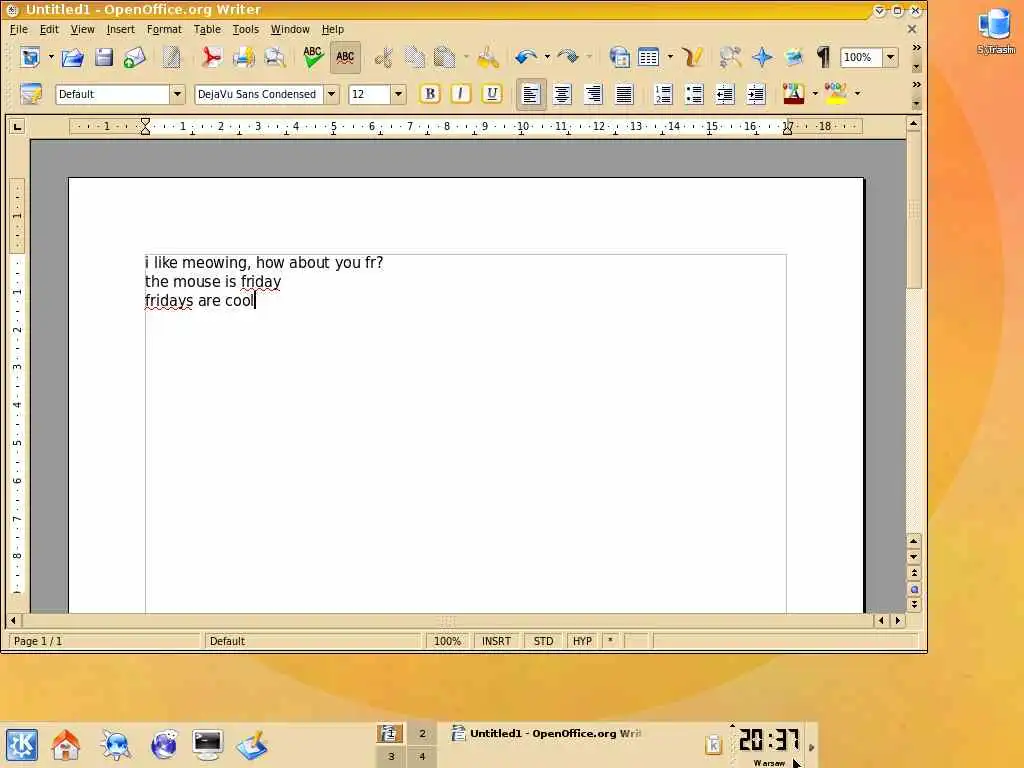
Task: Open the Edit menu
Action: [49, 29]
